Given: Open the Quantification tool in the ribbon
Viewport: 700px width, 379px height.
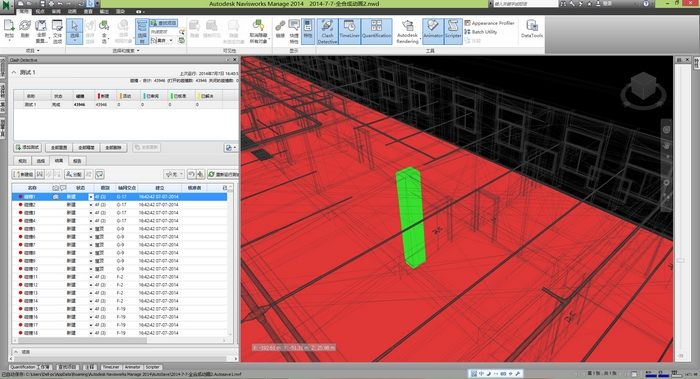Looking at the screenshot, I should point(376,31).
